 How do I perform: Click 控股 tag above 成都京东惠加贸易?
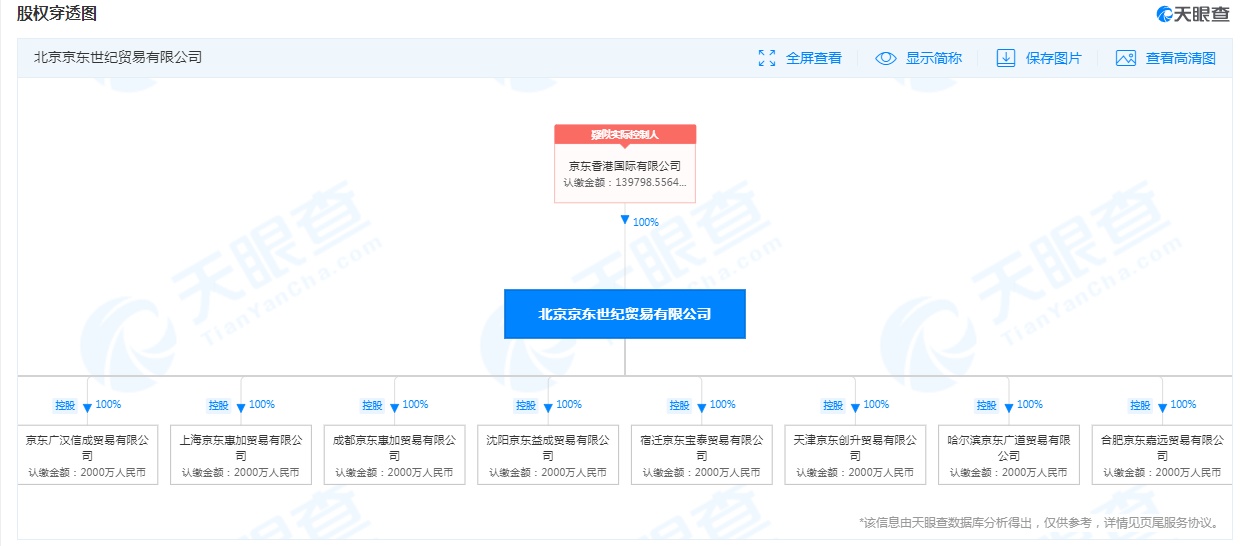click(x=372, y=405)
